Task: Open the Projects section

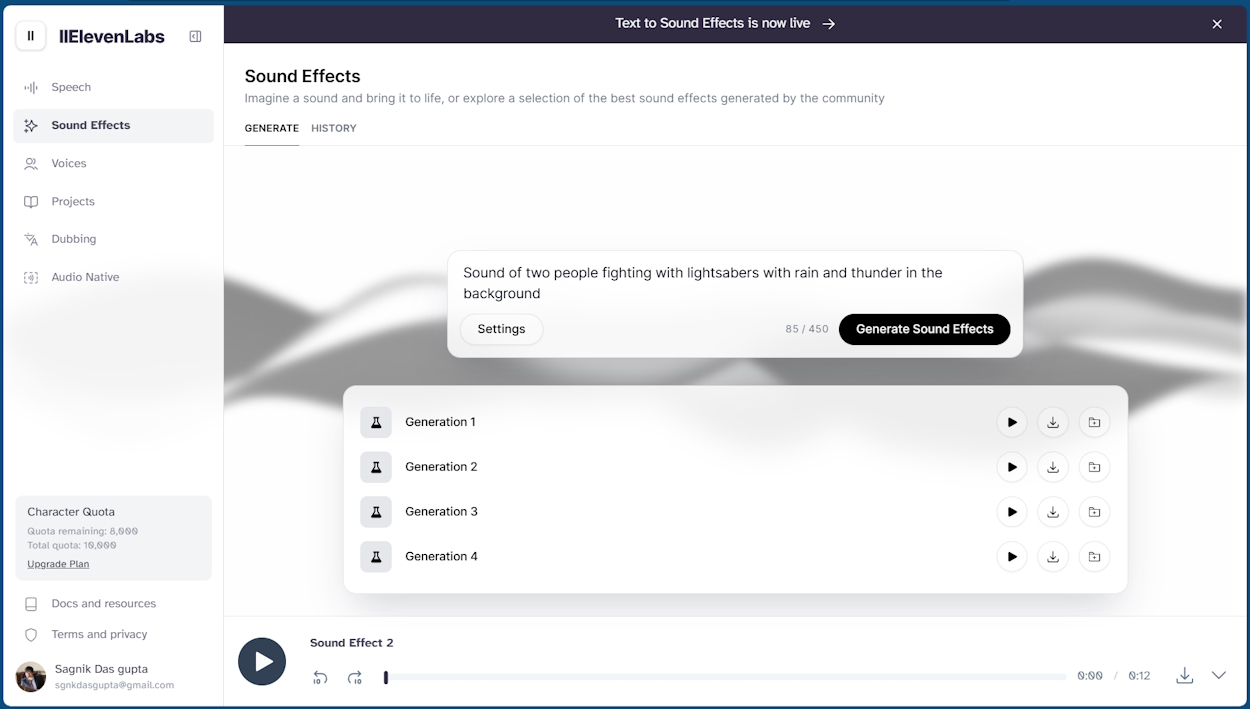Action: pos(71,201)
